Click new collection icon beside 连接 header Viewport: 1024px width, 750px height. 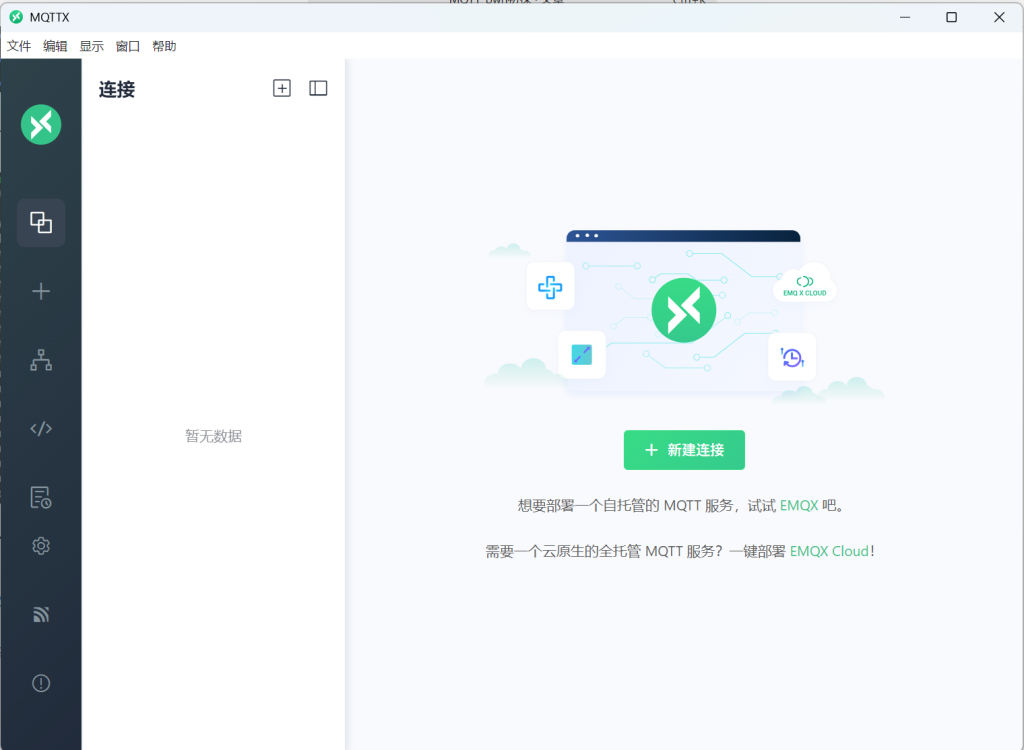282,88
